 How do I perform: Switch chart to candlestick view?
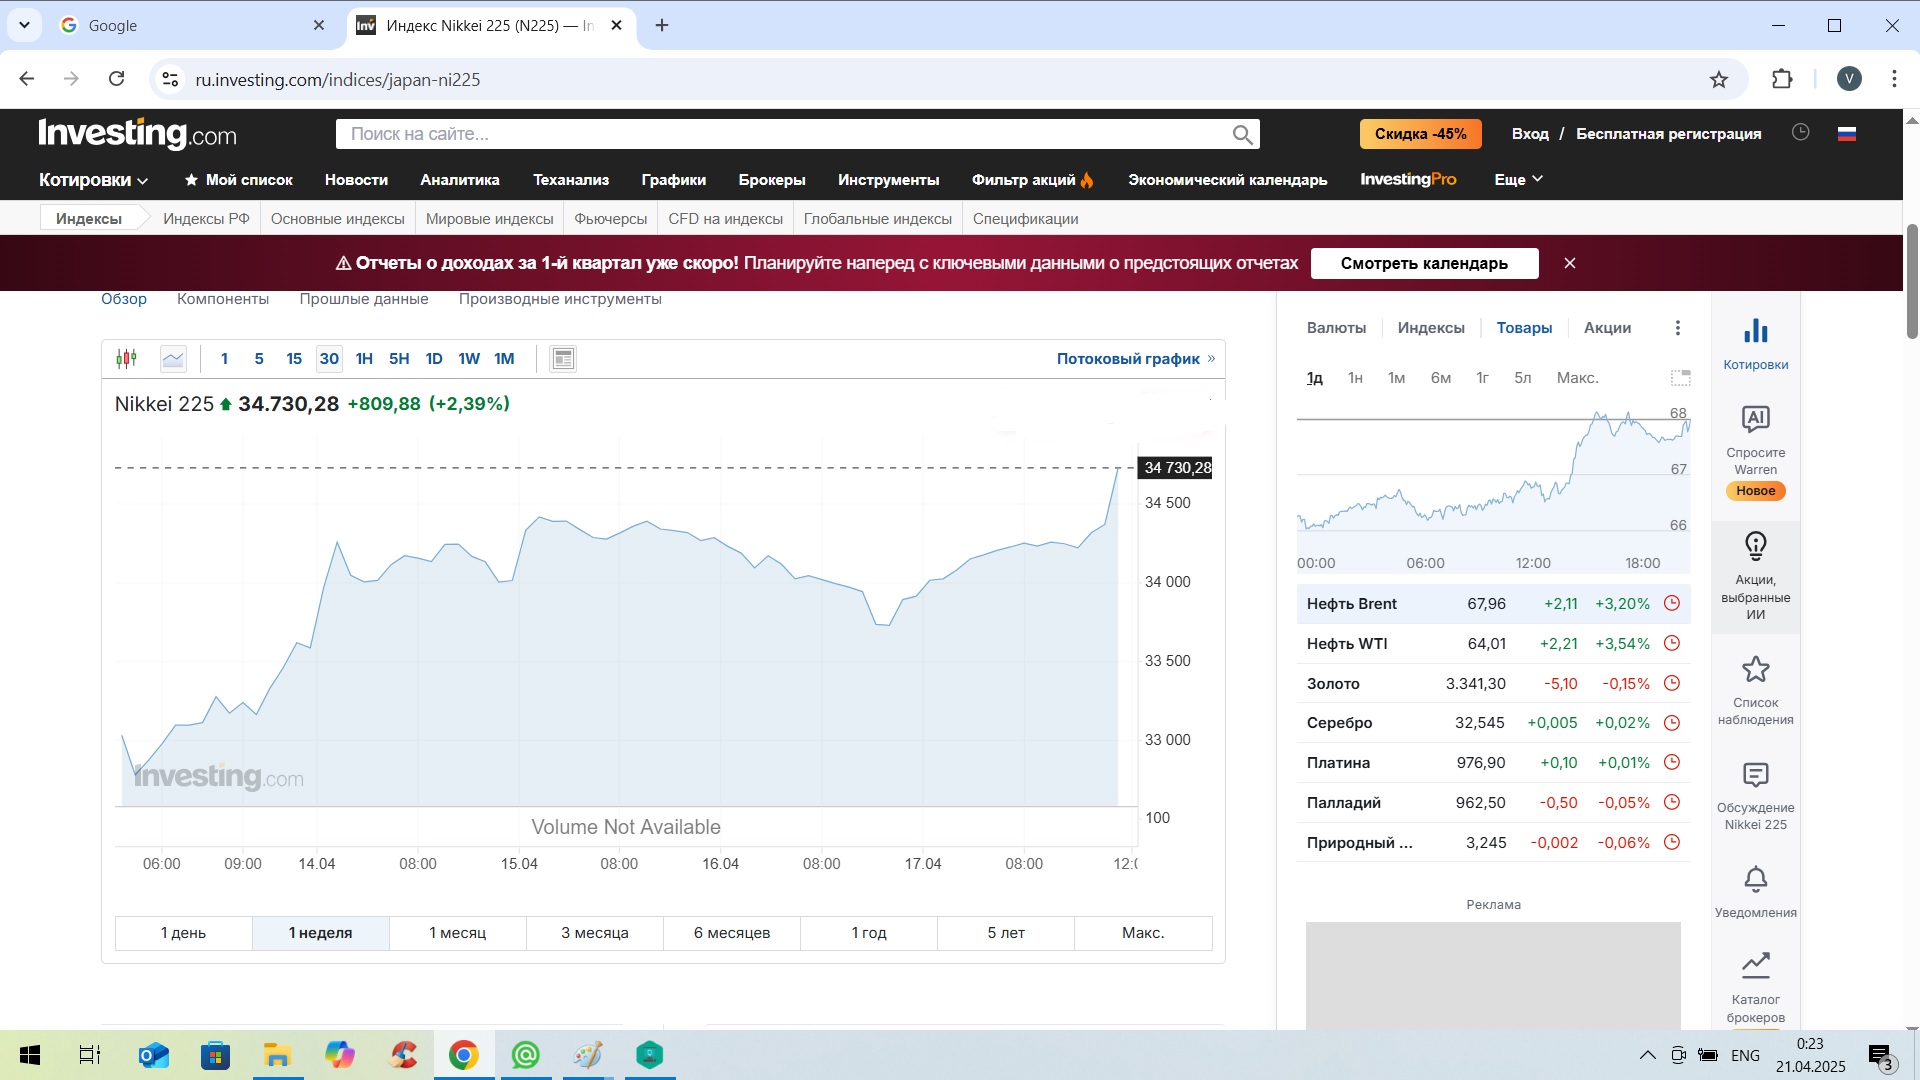126,358
